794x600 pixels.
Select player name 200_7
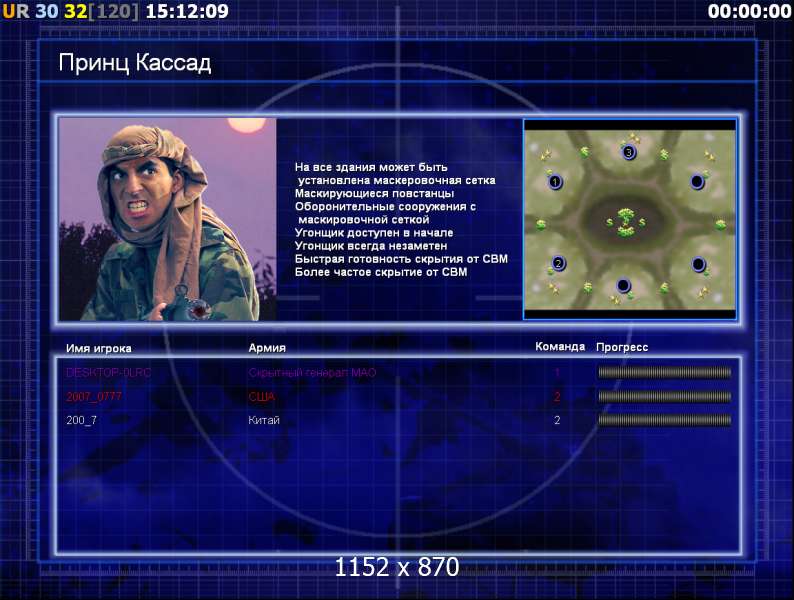[81, 420]
